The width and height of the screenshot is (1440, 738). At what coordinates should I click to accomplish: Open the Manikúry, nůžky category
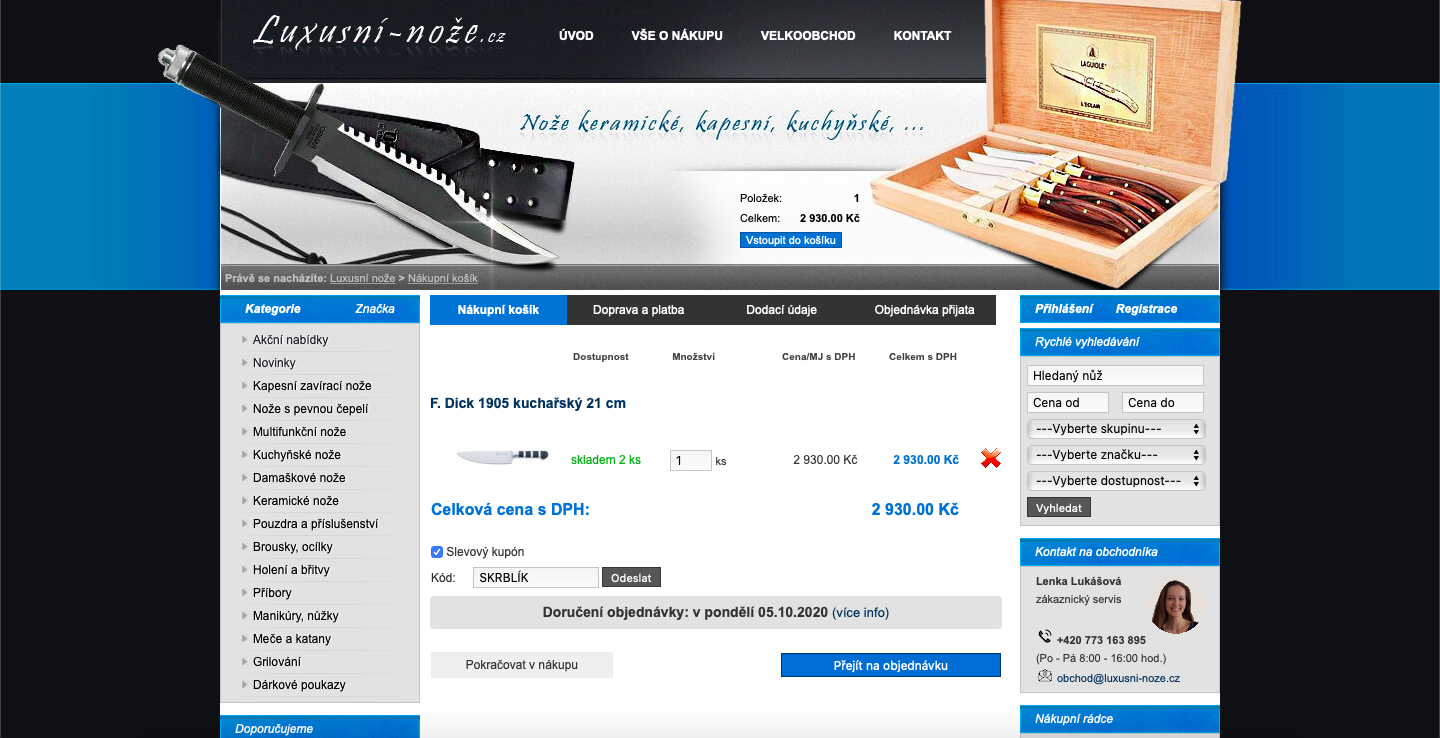(296, 616)
